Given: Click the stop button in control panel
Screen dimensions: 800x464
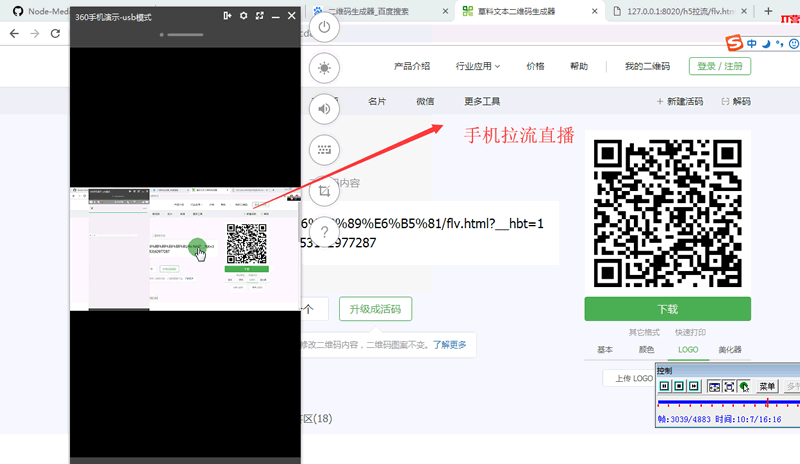Looking at the screenshot, I should tap(681, 386).
